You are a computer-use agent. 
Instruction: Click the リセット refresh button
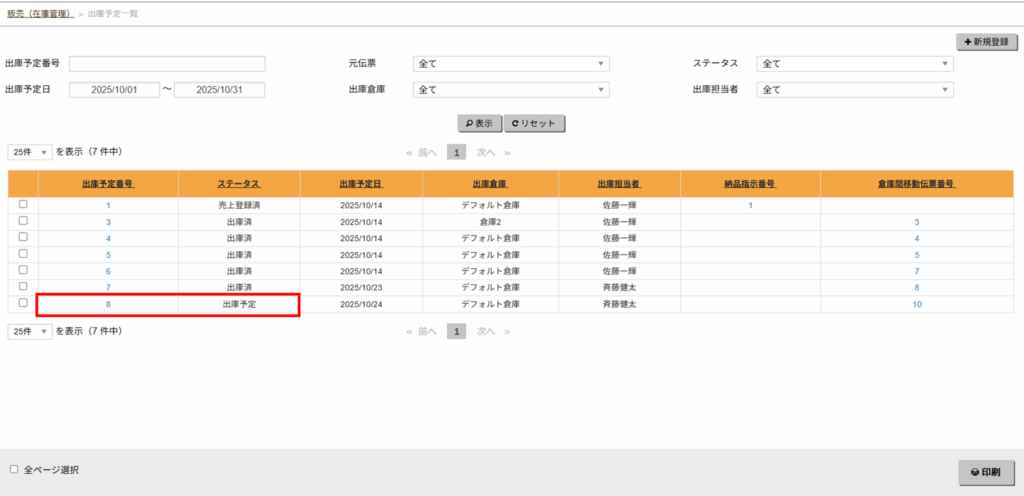pos(535,124)
